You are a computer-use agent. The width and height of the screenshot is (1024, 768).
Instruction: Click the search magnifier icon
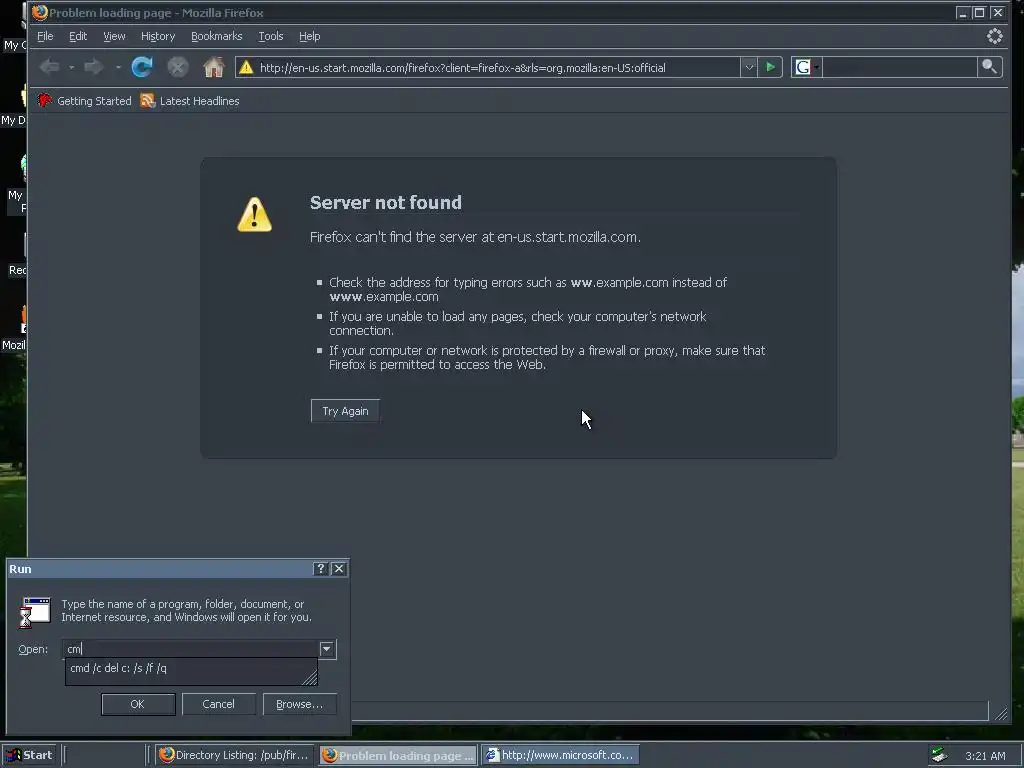point(989,67)
